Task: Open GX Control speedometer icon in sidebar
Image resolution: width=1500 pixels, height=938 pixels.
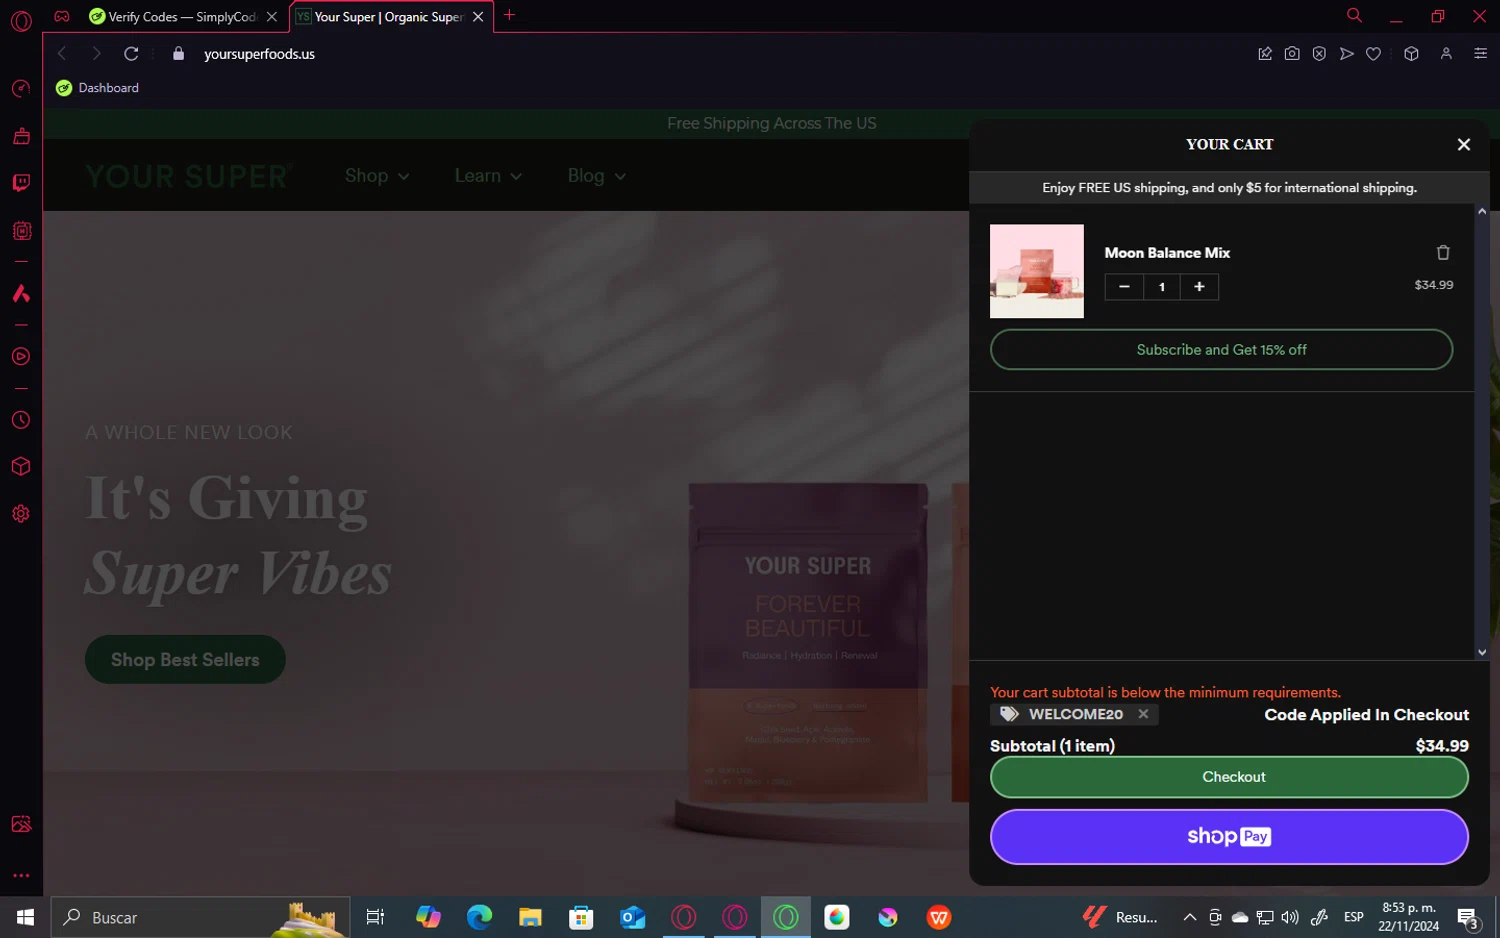Action: [21, 90]
